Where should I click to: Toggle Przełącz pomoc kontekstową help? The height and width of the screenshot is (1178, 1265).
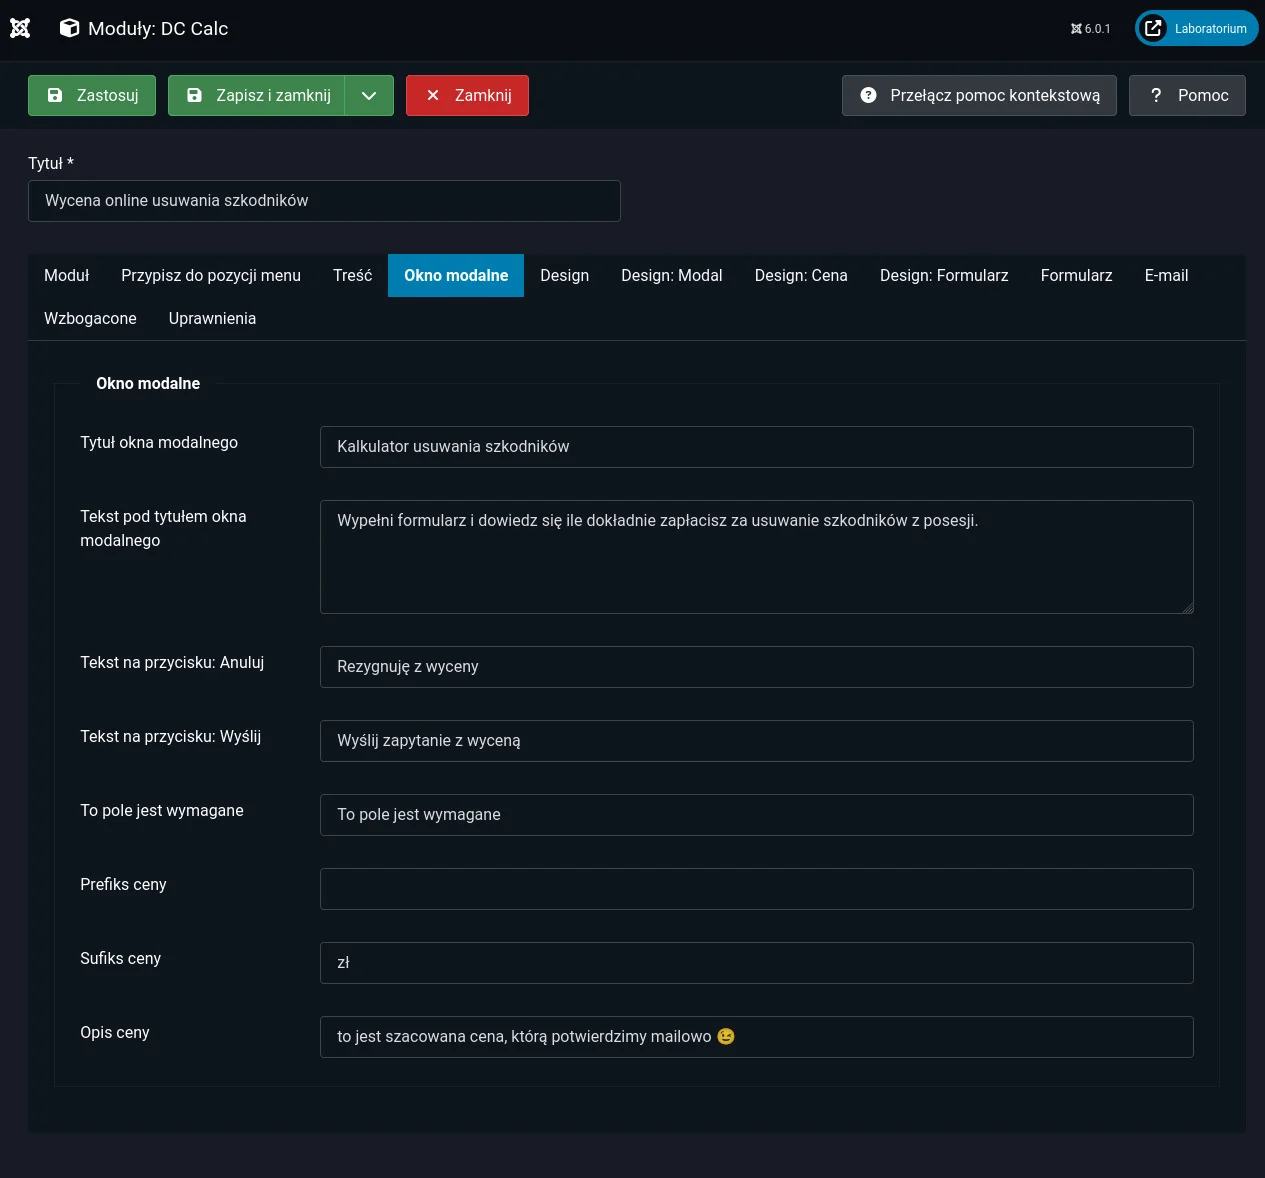tap(979, 96)
